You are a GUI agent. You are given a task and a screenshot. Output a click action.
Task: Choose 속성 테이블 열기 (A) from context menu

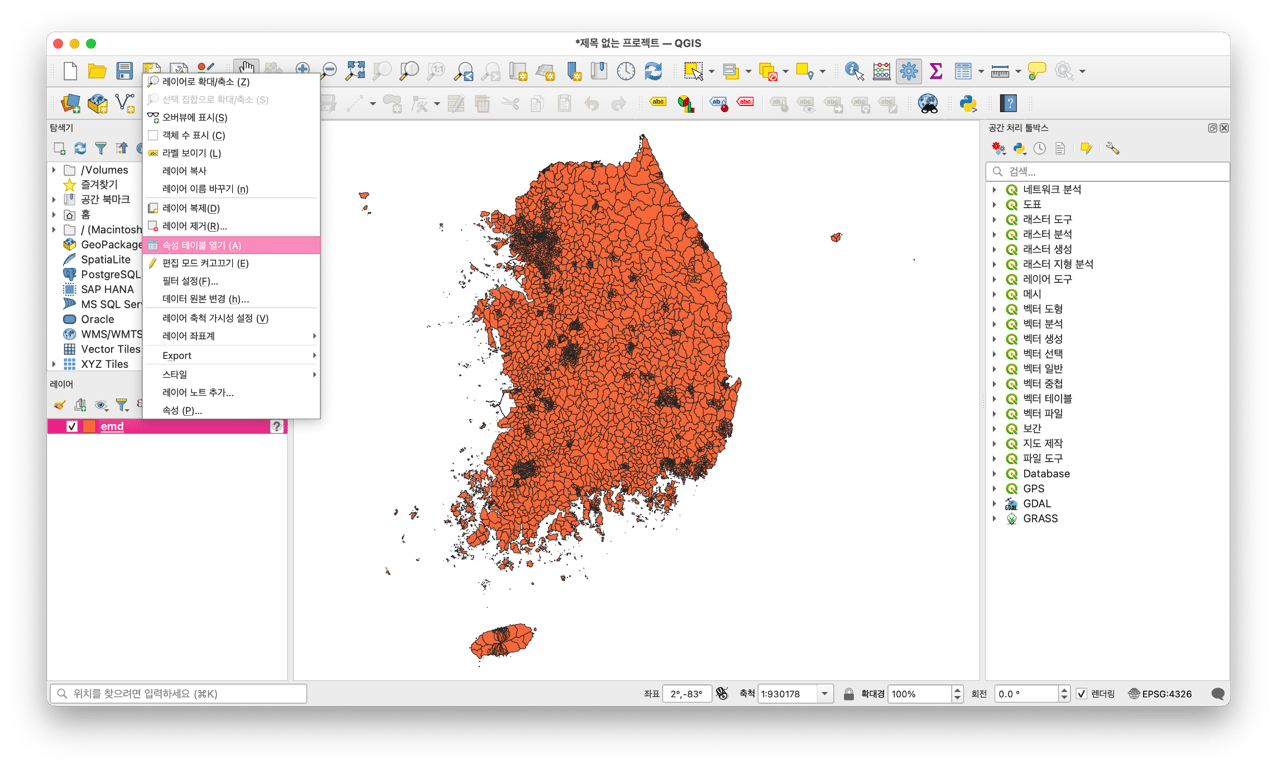201,245
